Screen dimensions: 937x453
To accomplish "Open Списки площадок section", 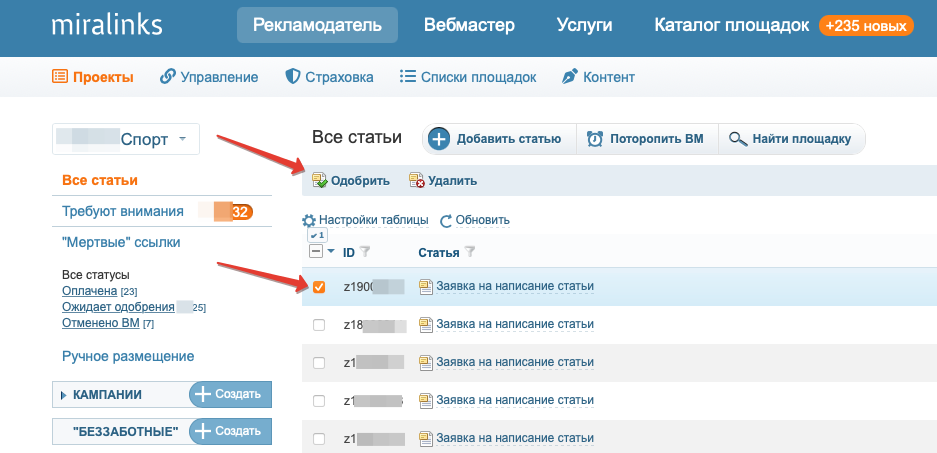I will pyautogui.click(x=468, y=77).
